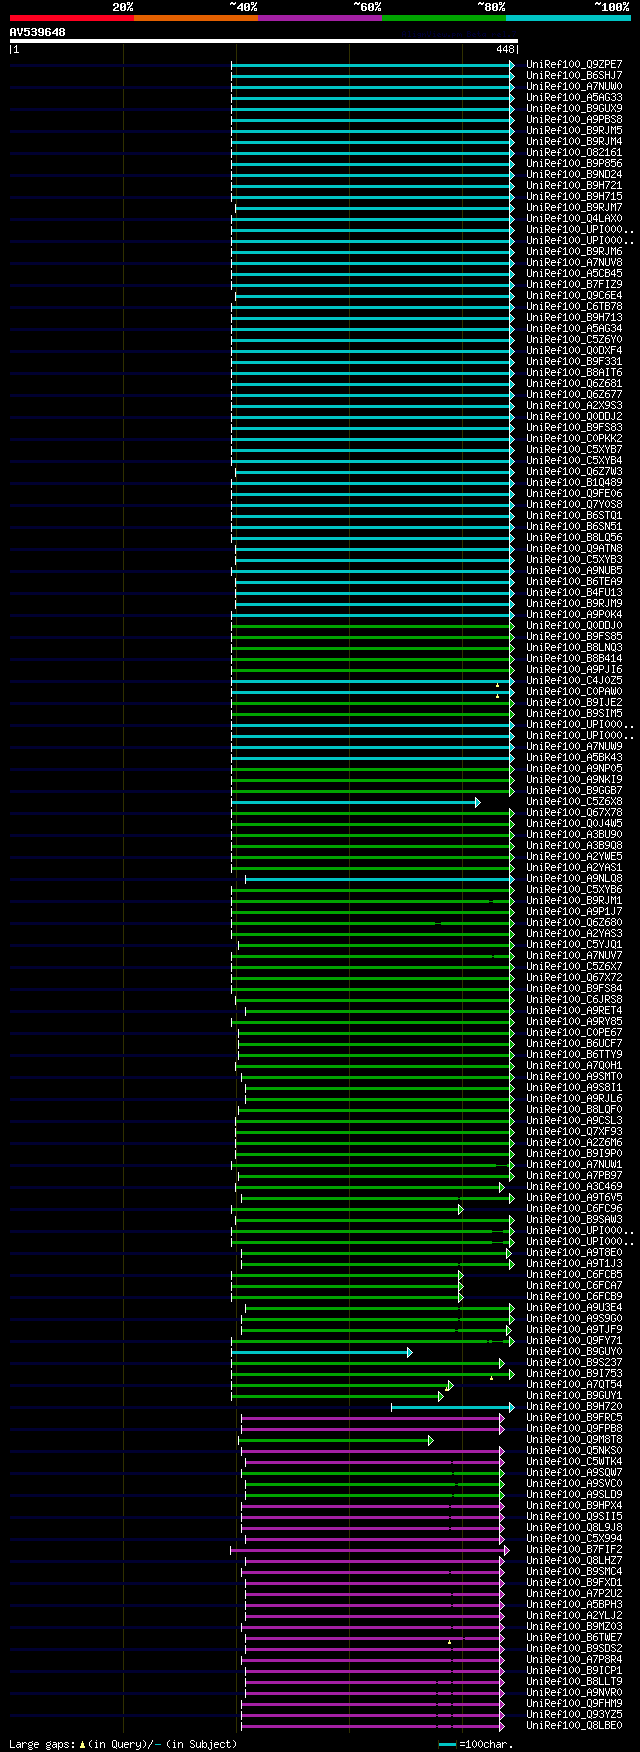Image resolution: width=640 pixels, height=1752 pixels.
Task: Select label UniRef100_A9U3E4
Action: pyautogui.click(x=574, y=1307)
